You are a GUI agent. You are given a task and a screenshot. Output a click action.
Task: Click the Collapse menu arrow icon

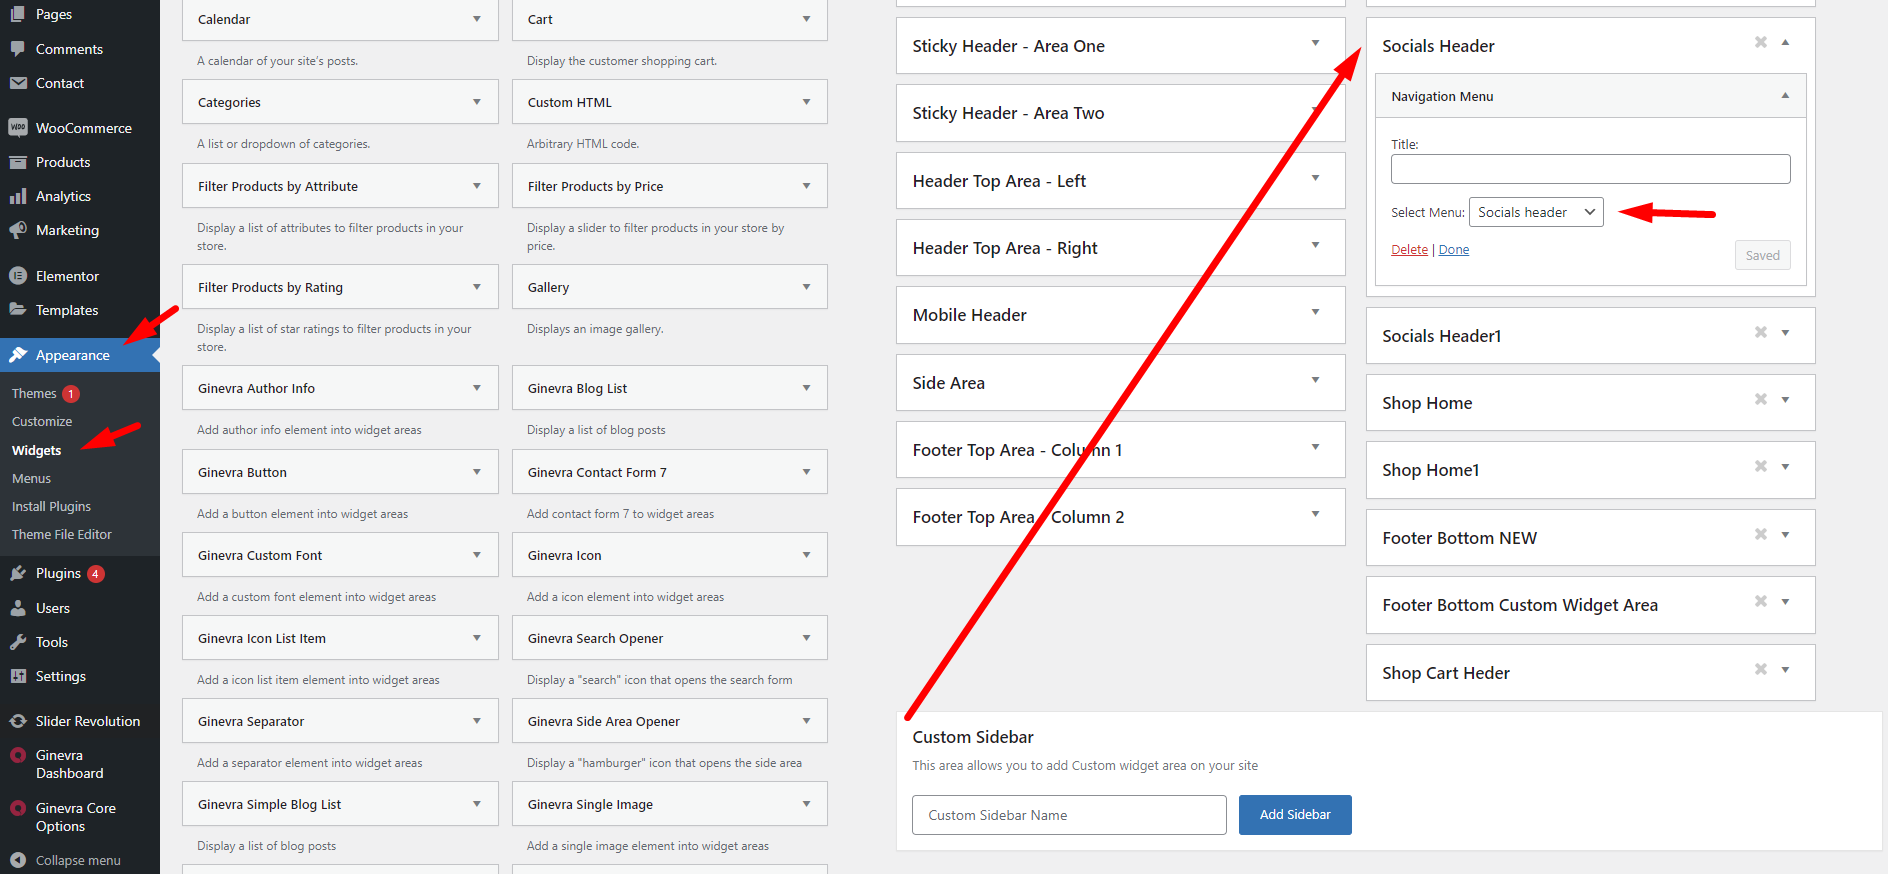click(18, 860)
